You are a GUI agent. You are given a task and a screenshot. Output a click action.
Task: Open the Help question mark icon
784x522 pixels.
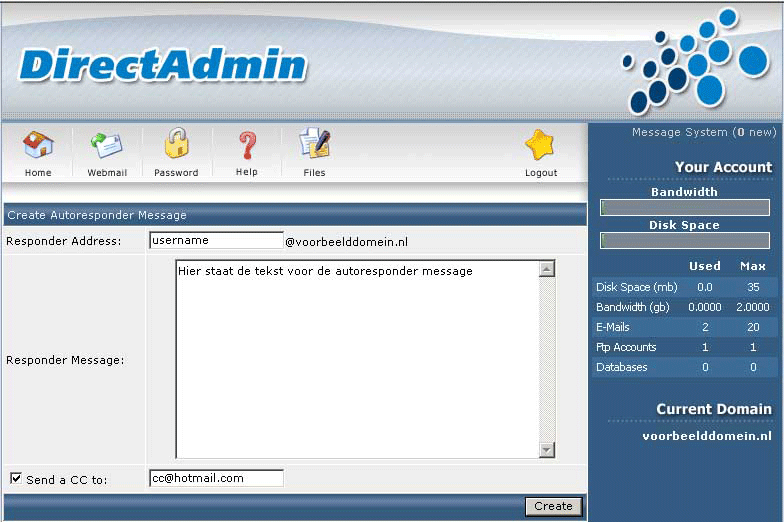pyautogui.click(x=247, y=145)
